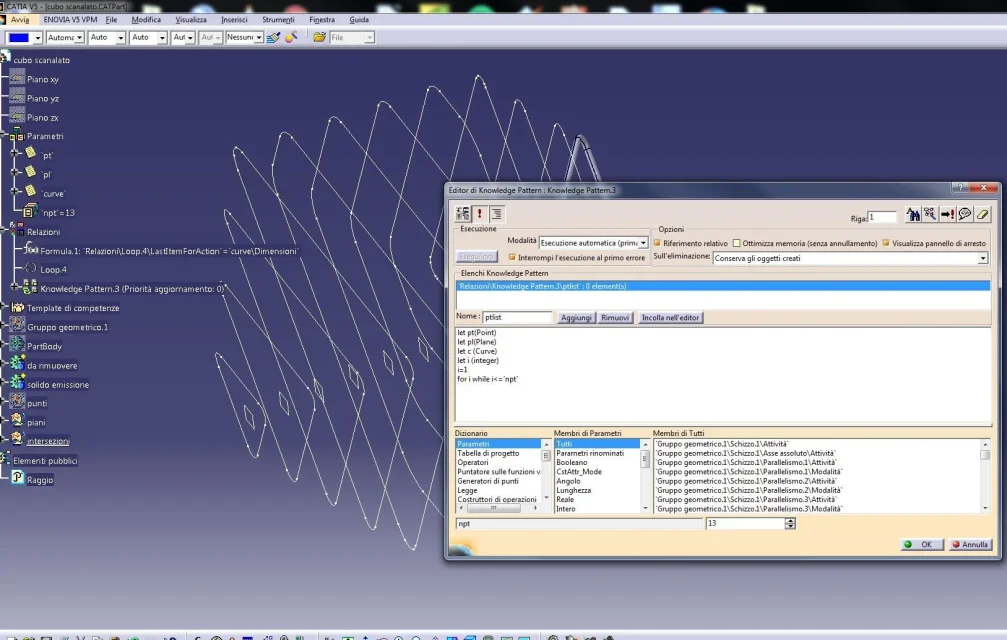Select the Raggio public element icon
Image resolution: width=1007 pixels, height=640 pixels.
pyautogui.click(x=18, y=479)
